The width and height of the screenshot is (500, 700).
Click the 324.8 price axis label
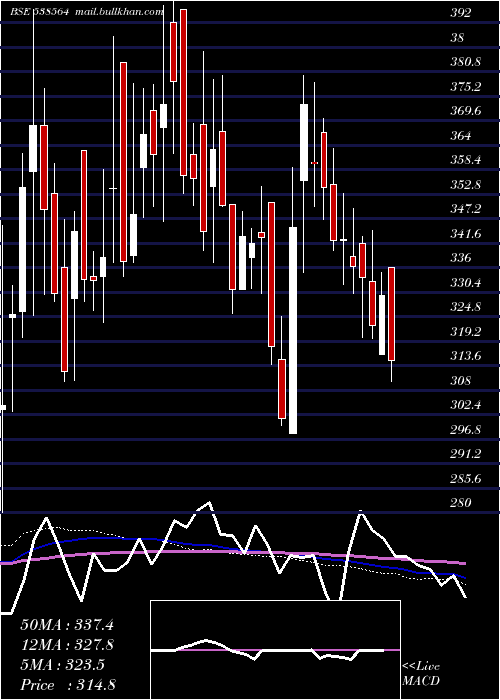click(465, 307)
